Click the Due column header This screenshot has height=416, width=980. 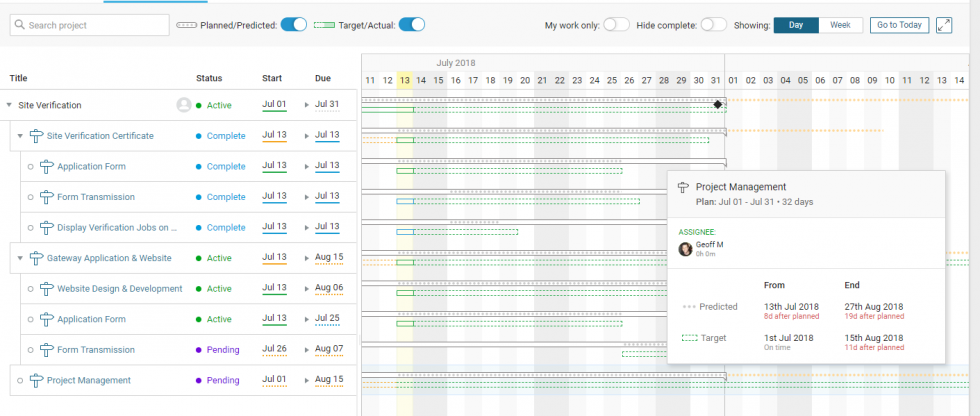(x=323, y=78)
